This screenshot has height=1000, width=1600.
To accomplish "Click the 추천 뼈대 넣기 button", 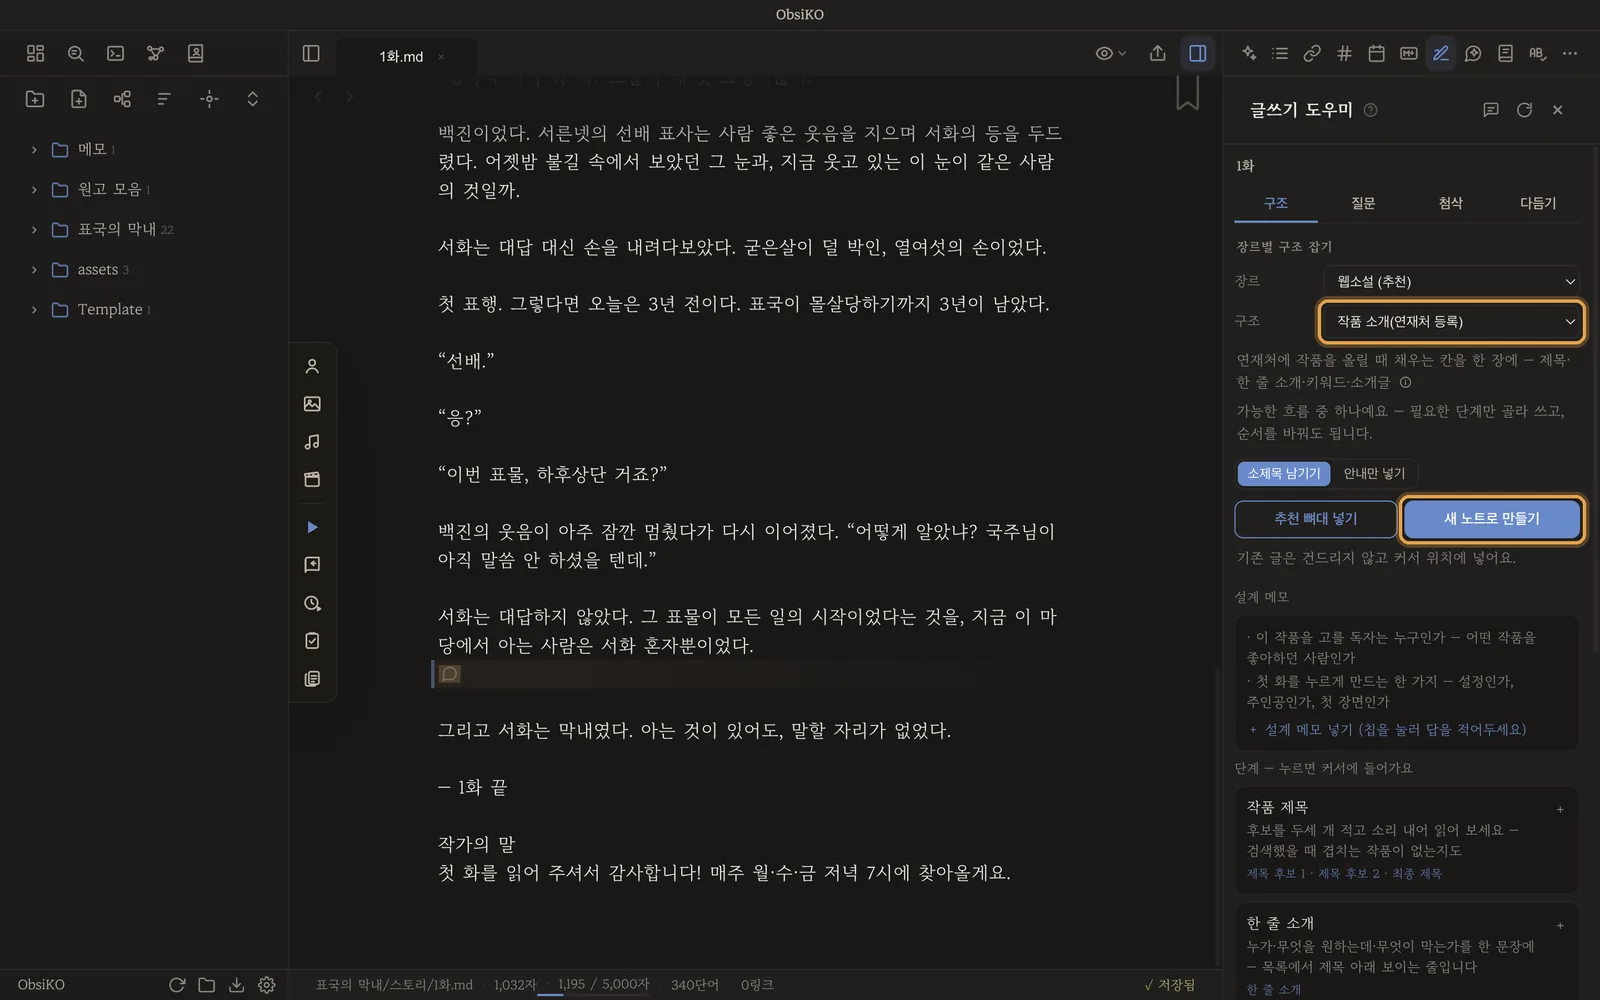I will 1315,518.
